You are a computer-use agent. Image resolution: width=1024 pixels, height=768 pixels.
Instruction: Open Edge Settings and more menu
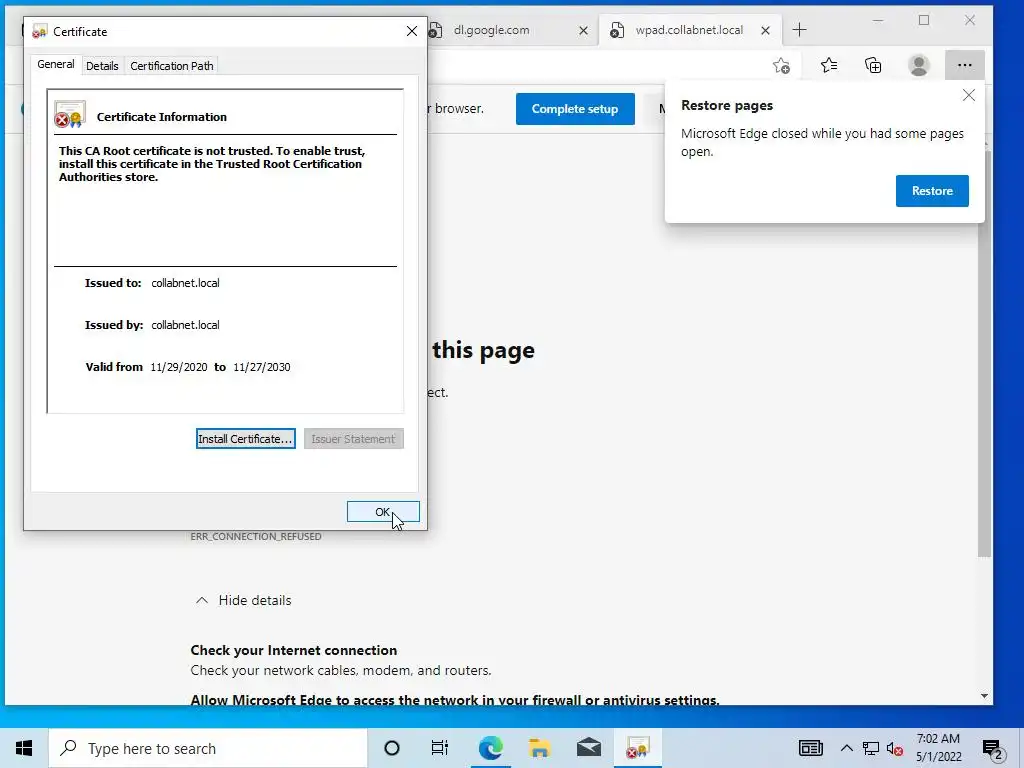coord(965,65)
